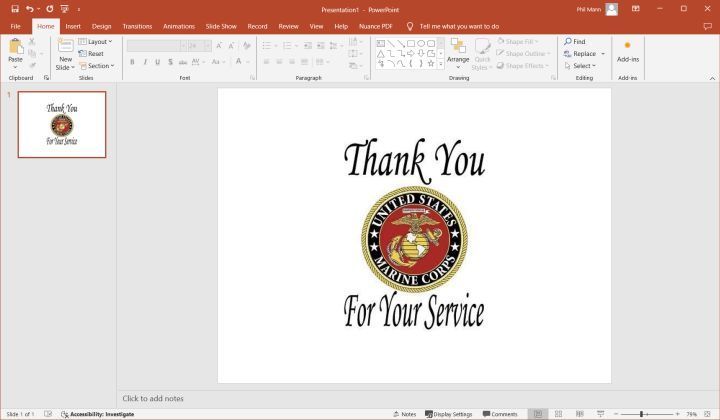Viewport: 720px width, 420px height.
Task: Switch to Slide Sorter view
Action: (x=557, y=414)
